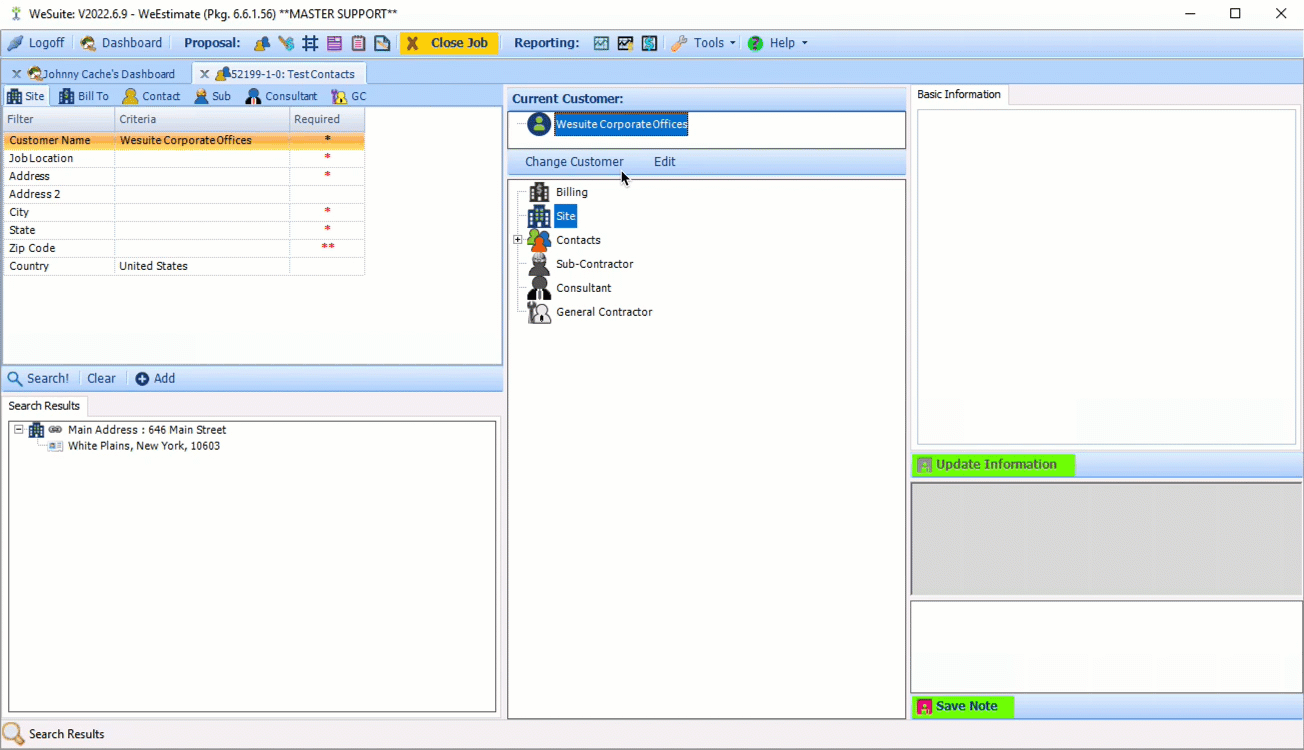Select the Contacts tree item
The image size is (1304, 750).
point(578,240)
